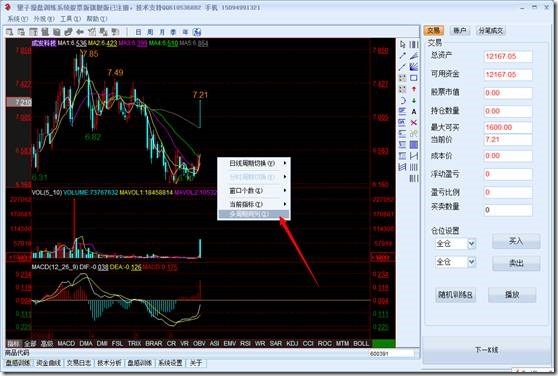Select the red up-arrow marker tool
Viewport: 558px width, 376px height.
pos(414,89)
